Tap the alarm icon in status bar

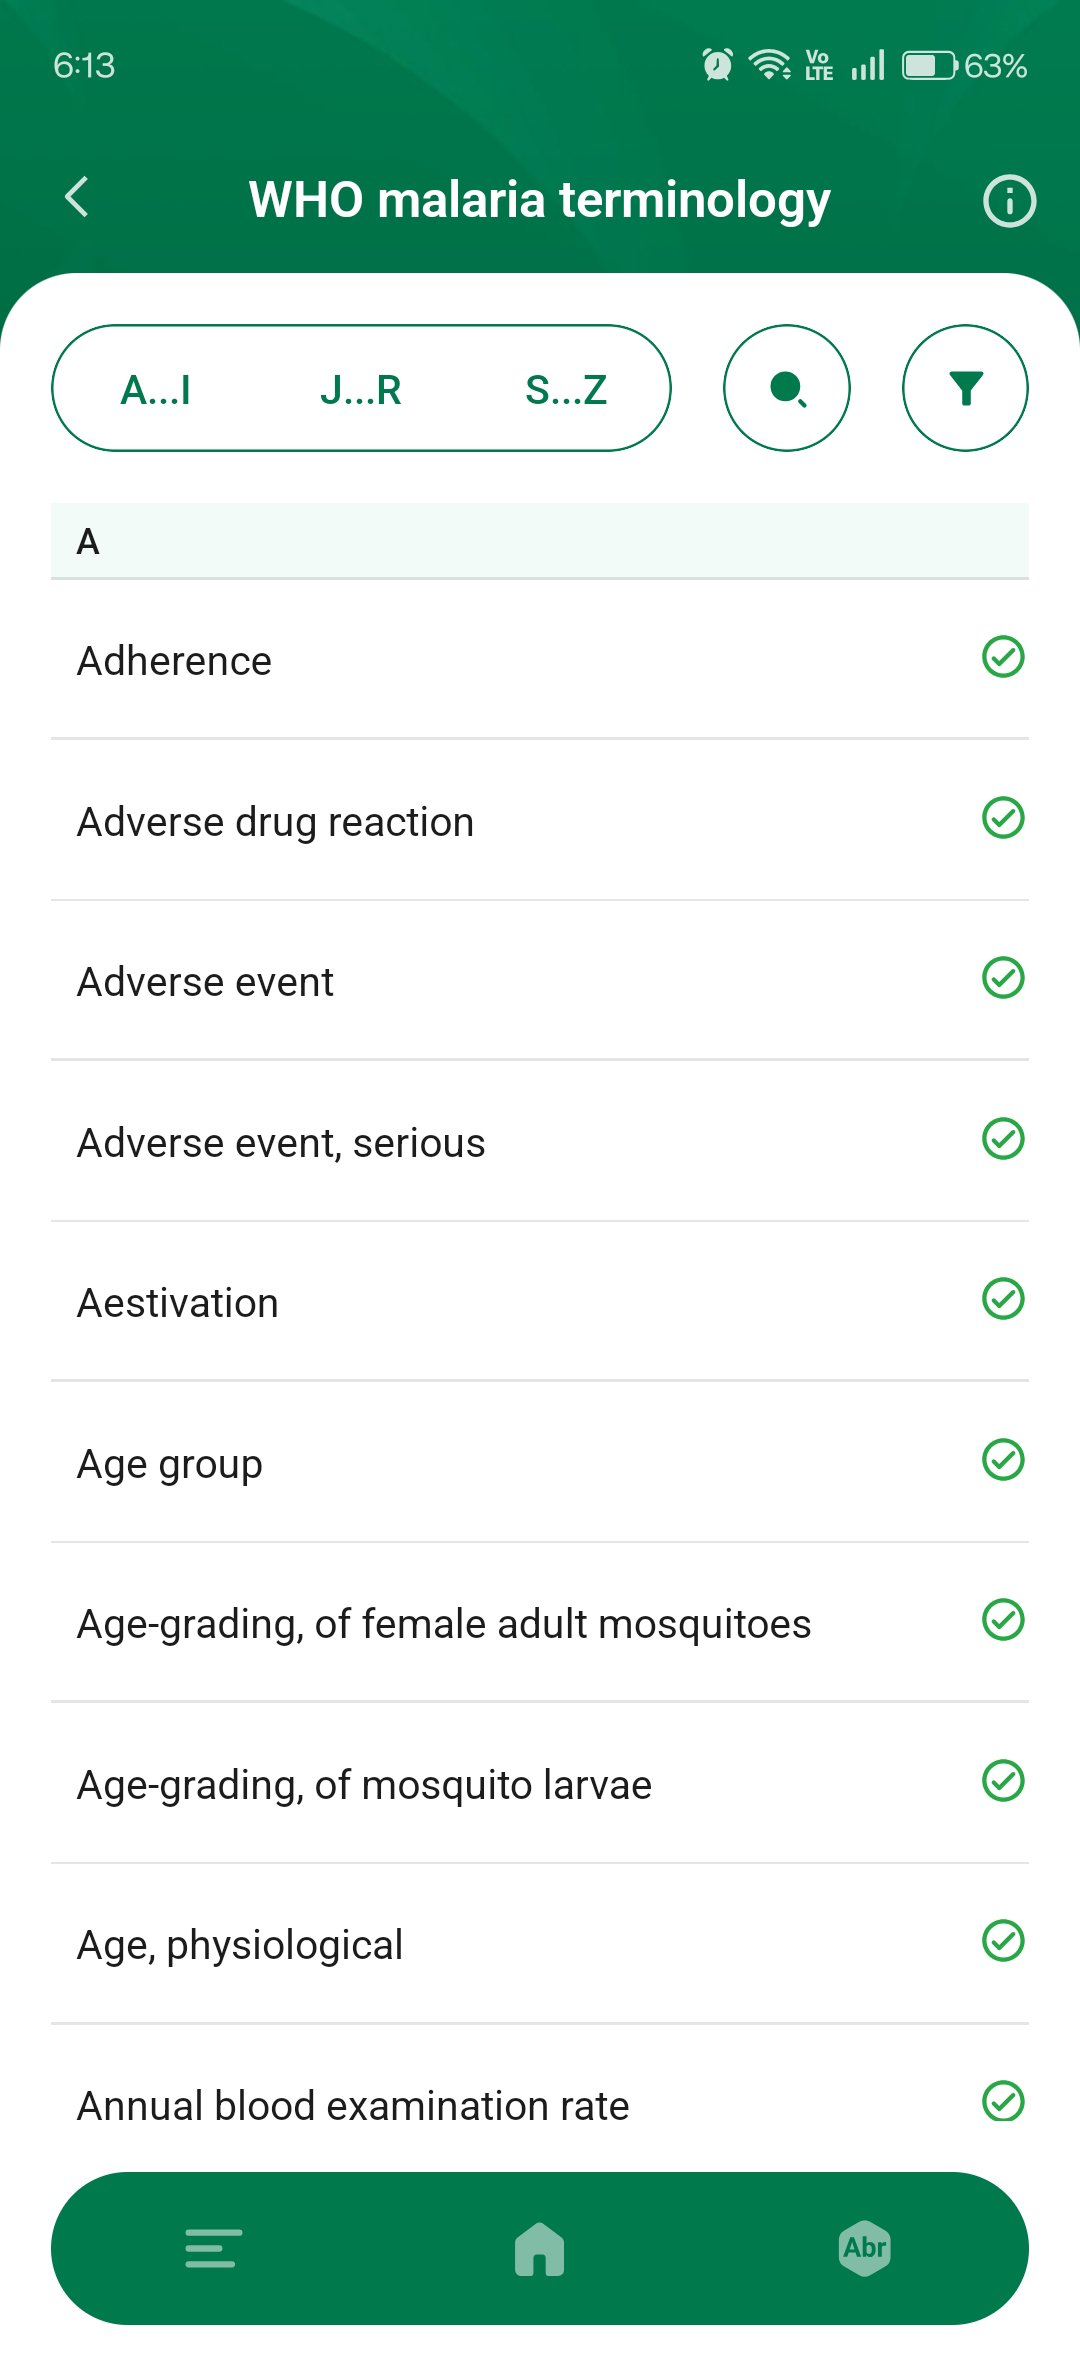click(x=717, y=65)
